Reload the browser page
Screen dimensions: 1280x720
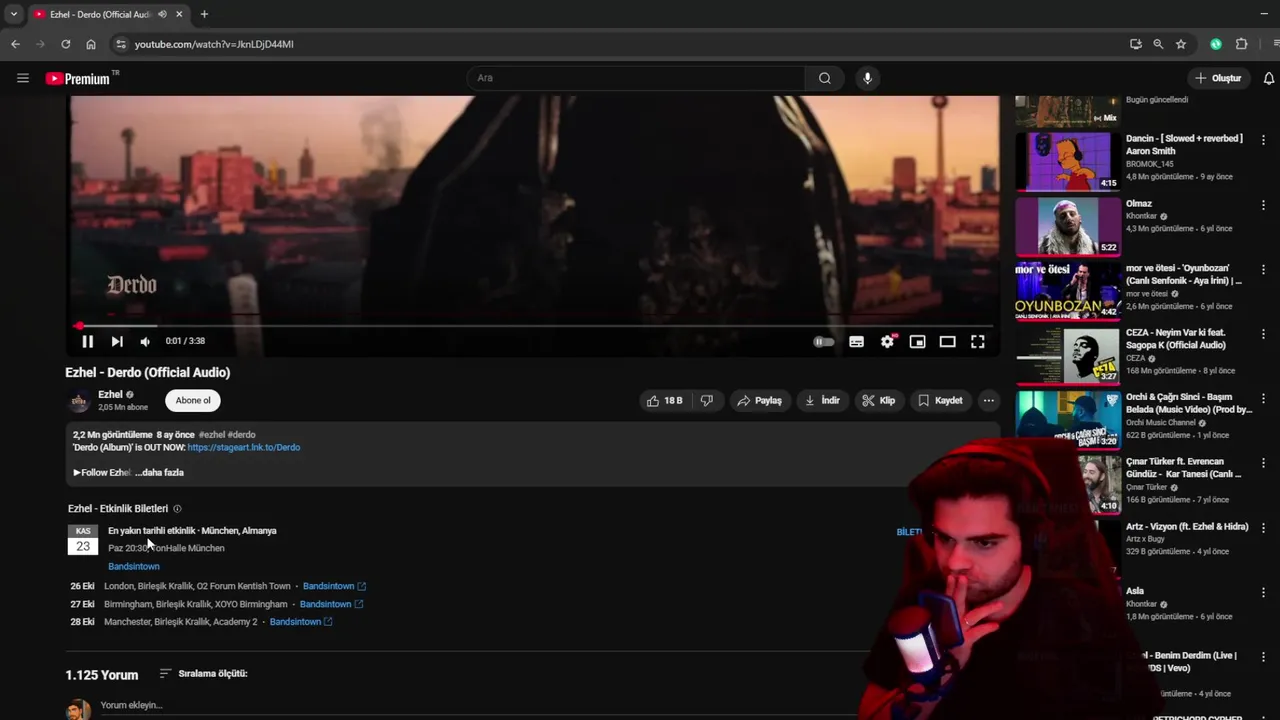pyautogui.click(x=66, y=44)
